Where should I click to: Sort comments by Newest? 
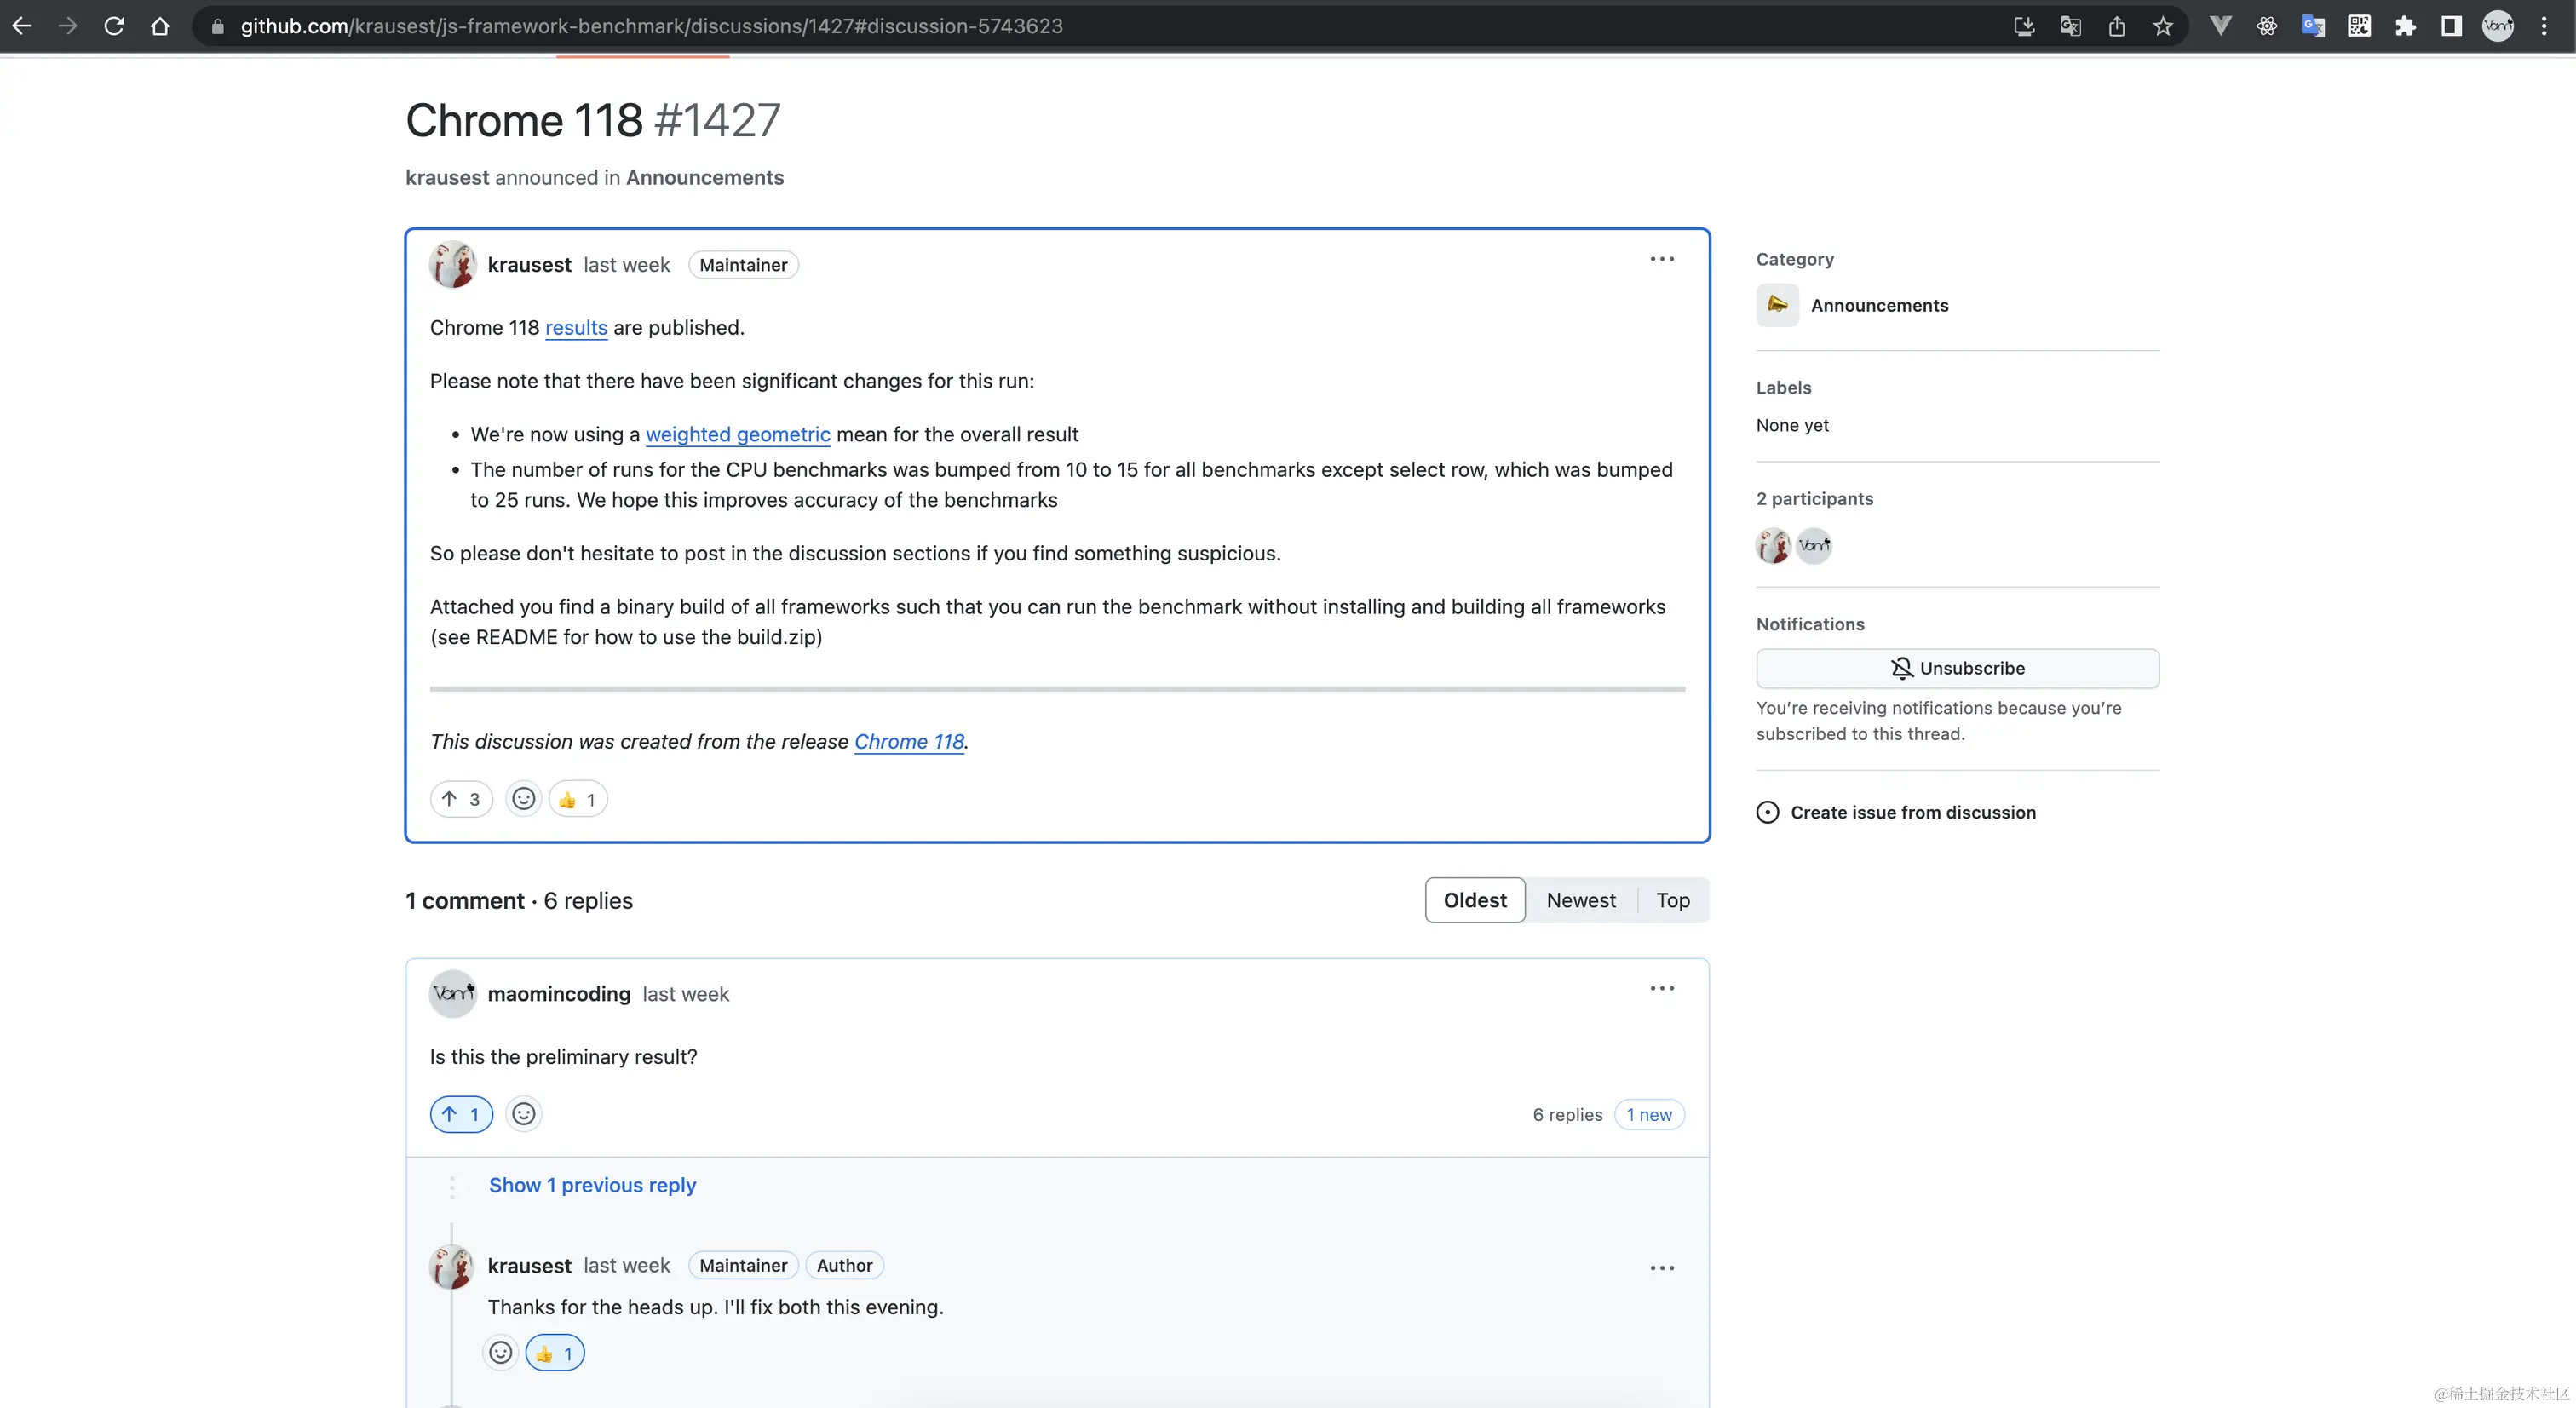click(x=1580, y=900)
